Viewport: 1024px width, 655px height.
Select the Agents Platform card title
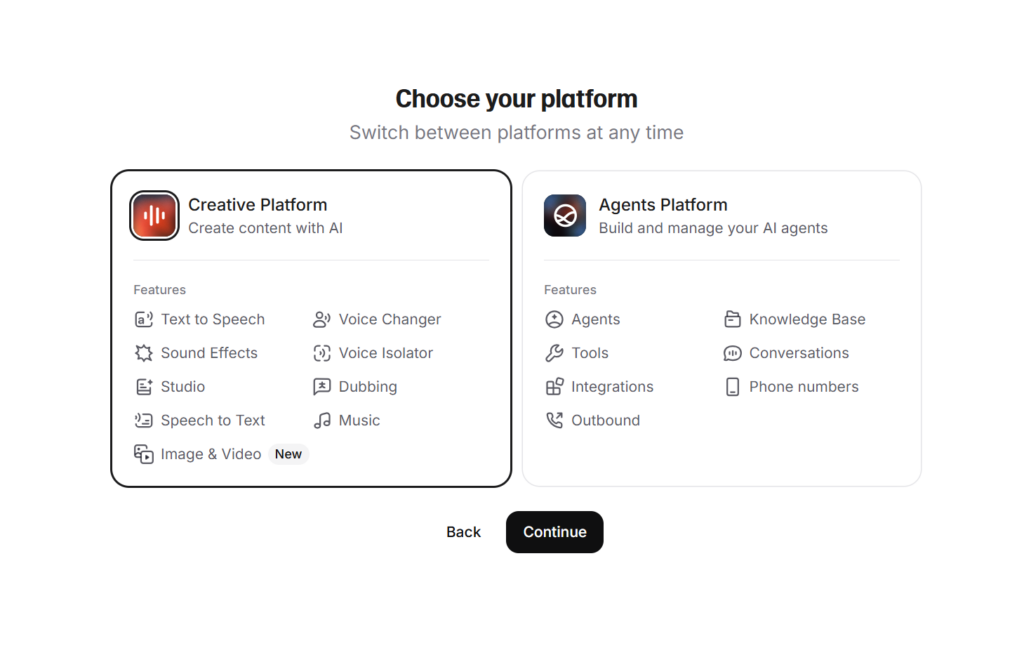pyautogui.click(x=663, y=205)
